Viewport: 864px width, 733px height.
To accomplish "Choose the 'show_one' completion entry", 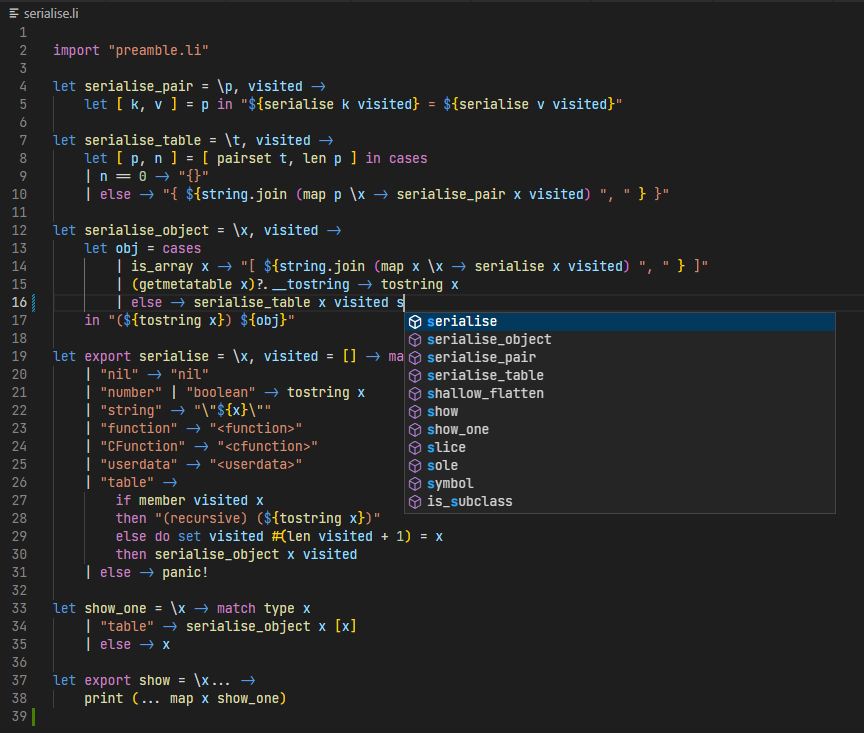I will pyautogui.click(x=620, y=430).
